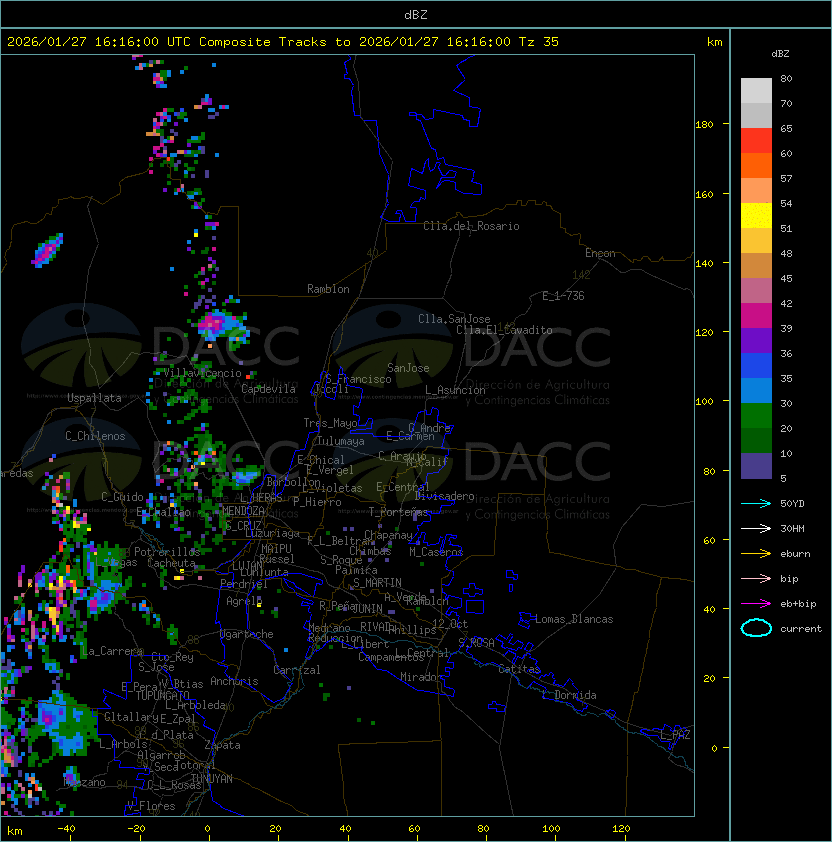
Task: Click the 'TUNUYAN' place label
Action: [212, 779]
